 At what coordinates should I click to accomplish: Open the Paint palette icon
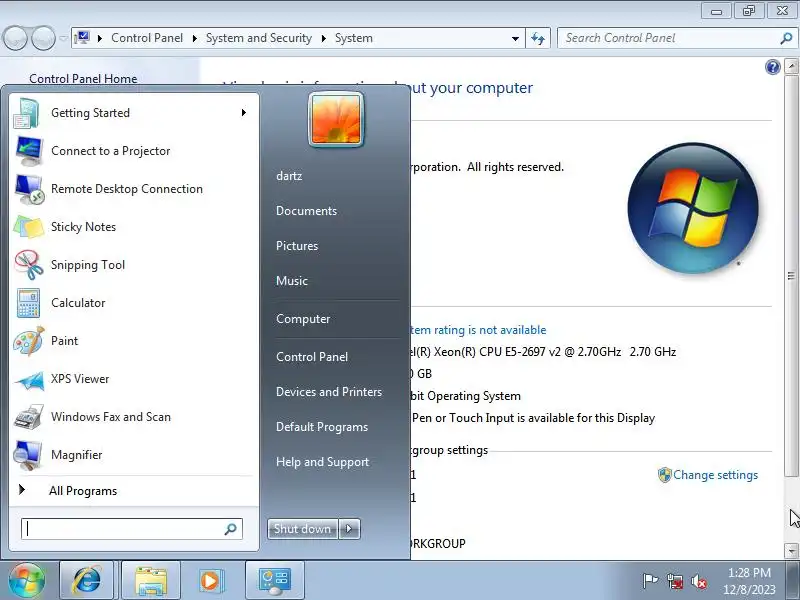[x=29, y=341]
